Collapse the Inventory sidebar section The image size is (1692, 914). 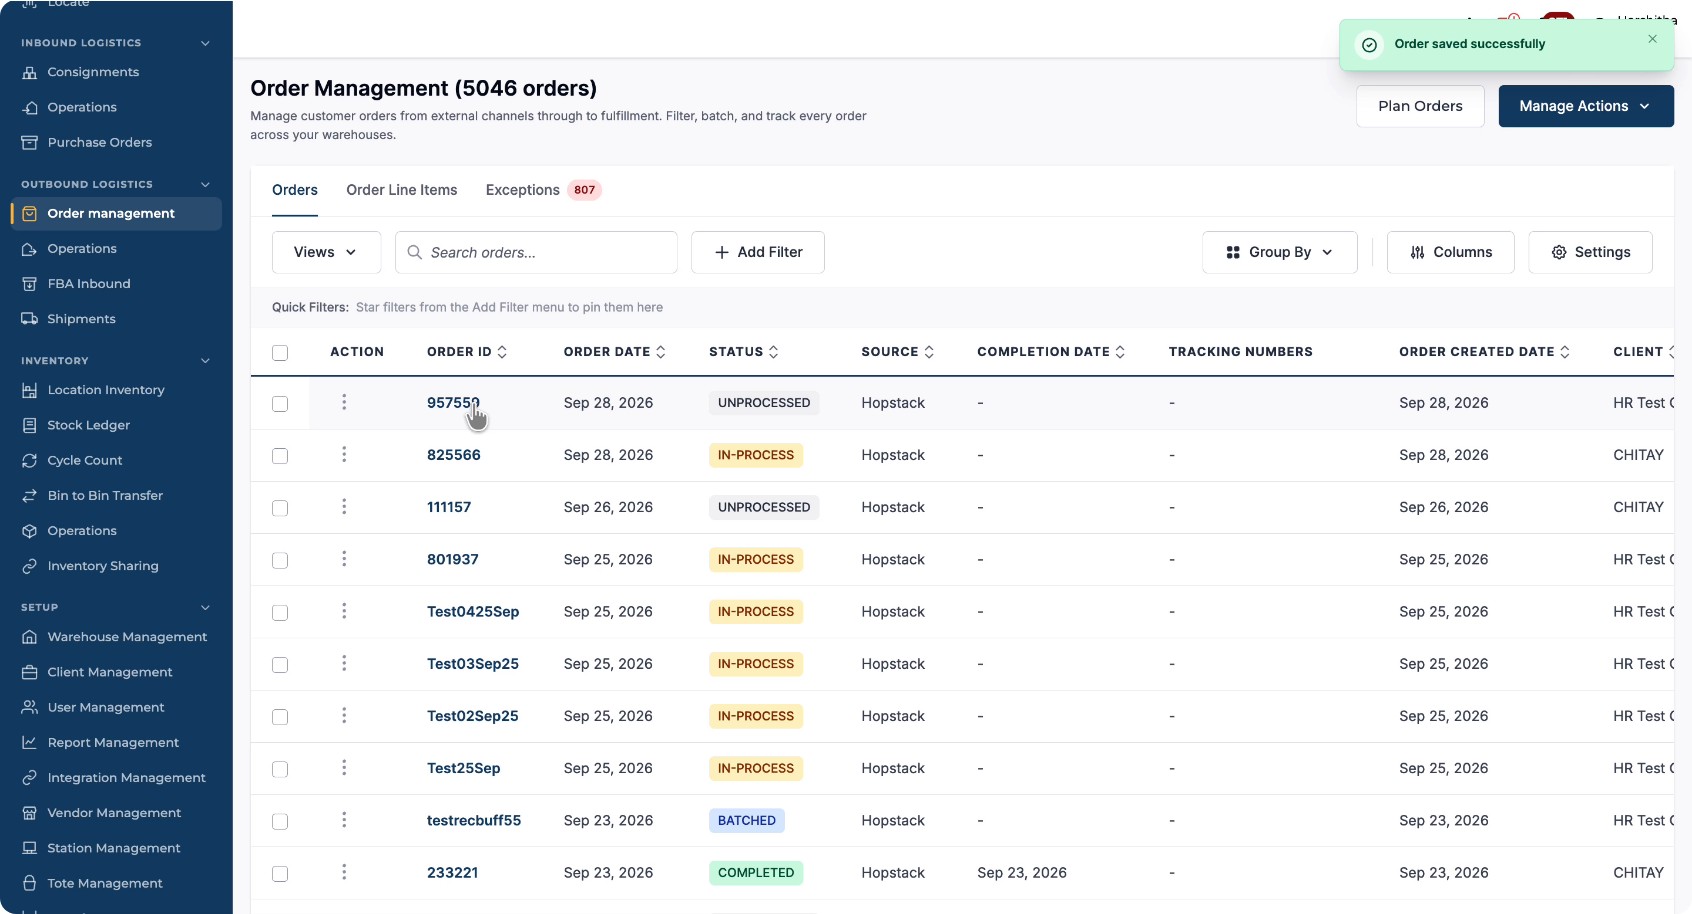coord(205,361)
